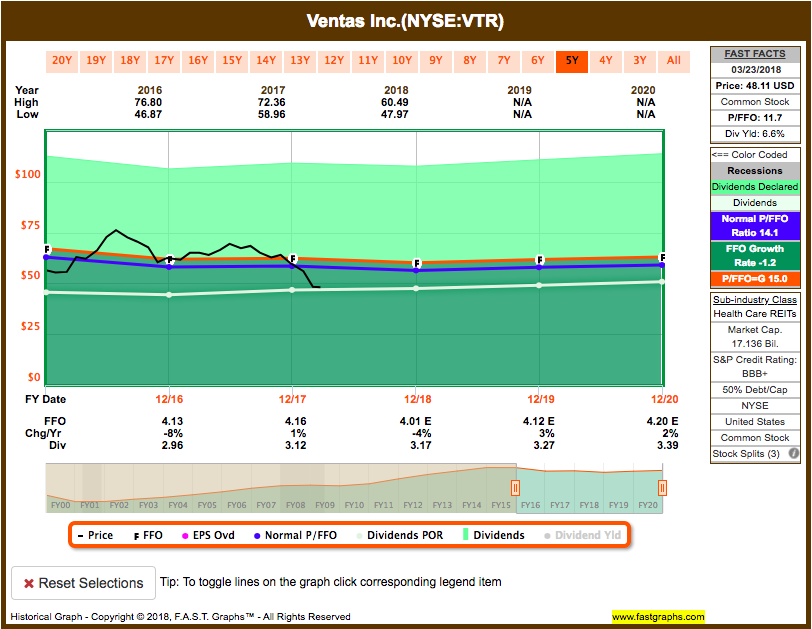Click the 17.136 Bil. market cap
This screenshot has width=812, height=629.
pyautogui.click(x=755, y=343)
